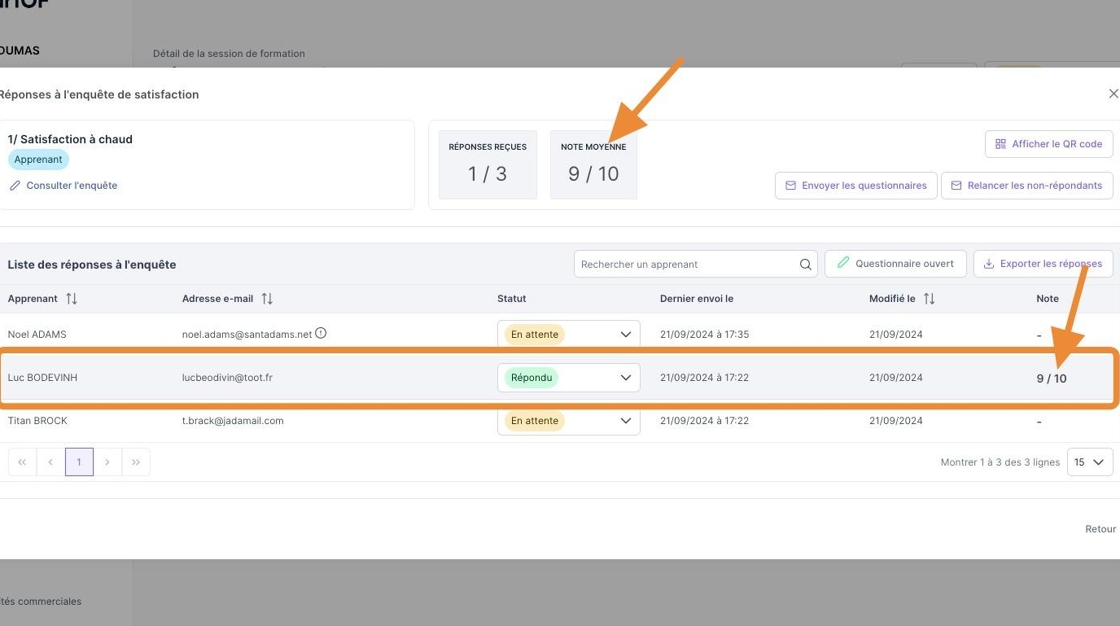Click the magnifier search icon
Image resolution: width=1120 pixels, height=626 pixels.
[805, 264]
